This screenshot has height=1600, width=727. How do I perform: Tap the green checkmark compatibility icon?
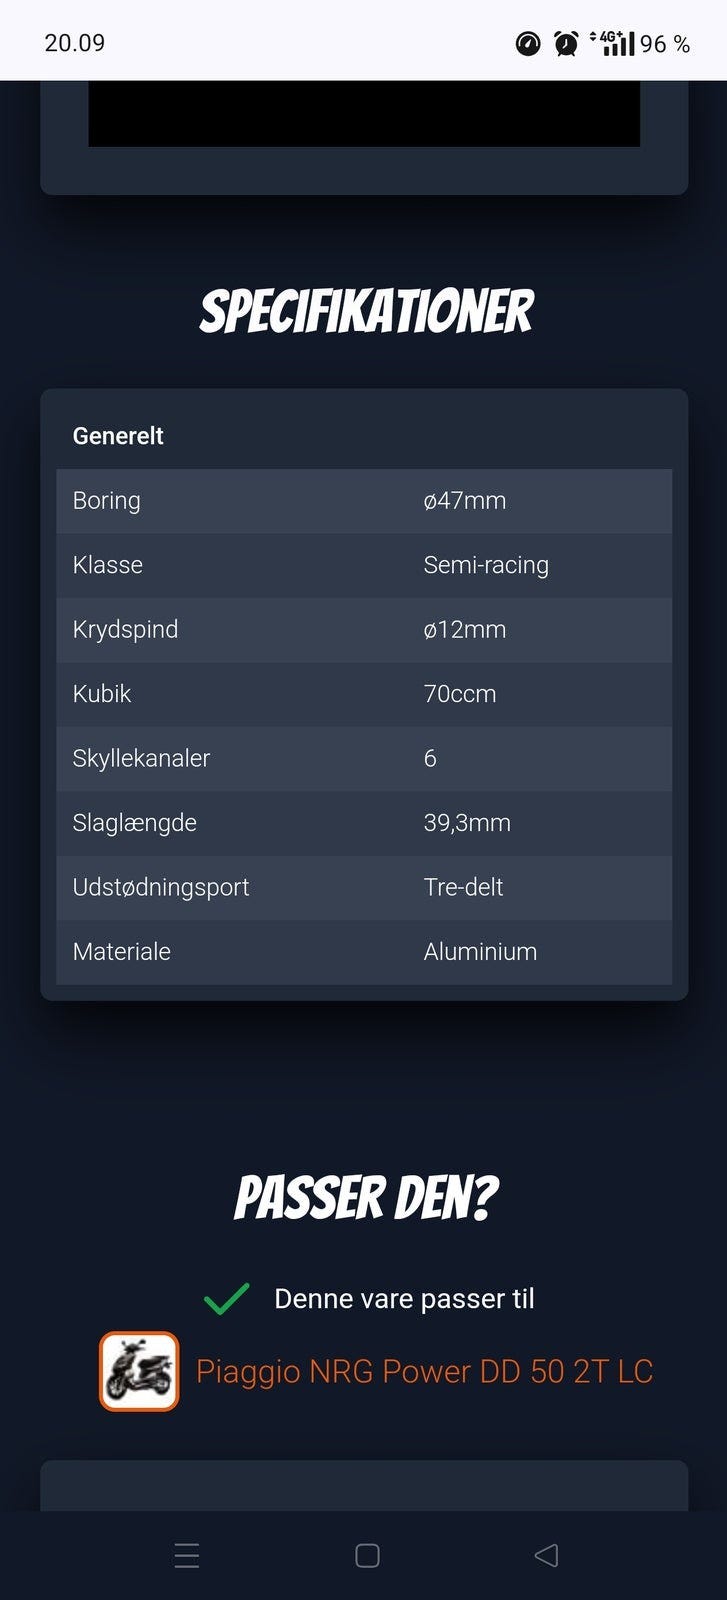(227, 1298)
